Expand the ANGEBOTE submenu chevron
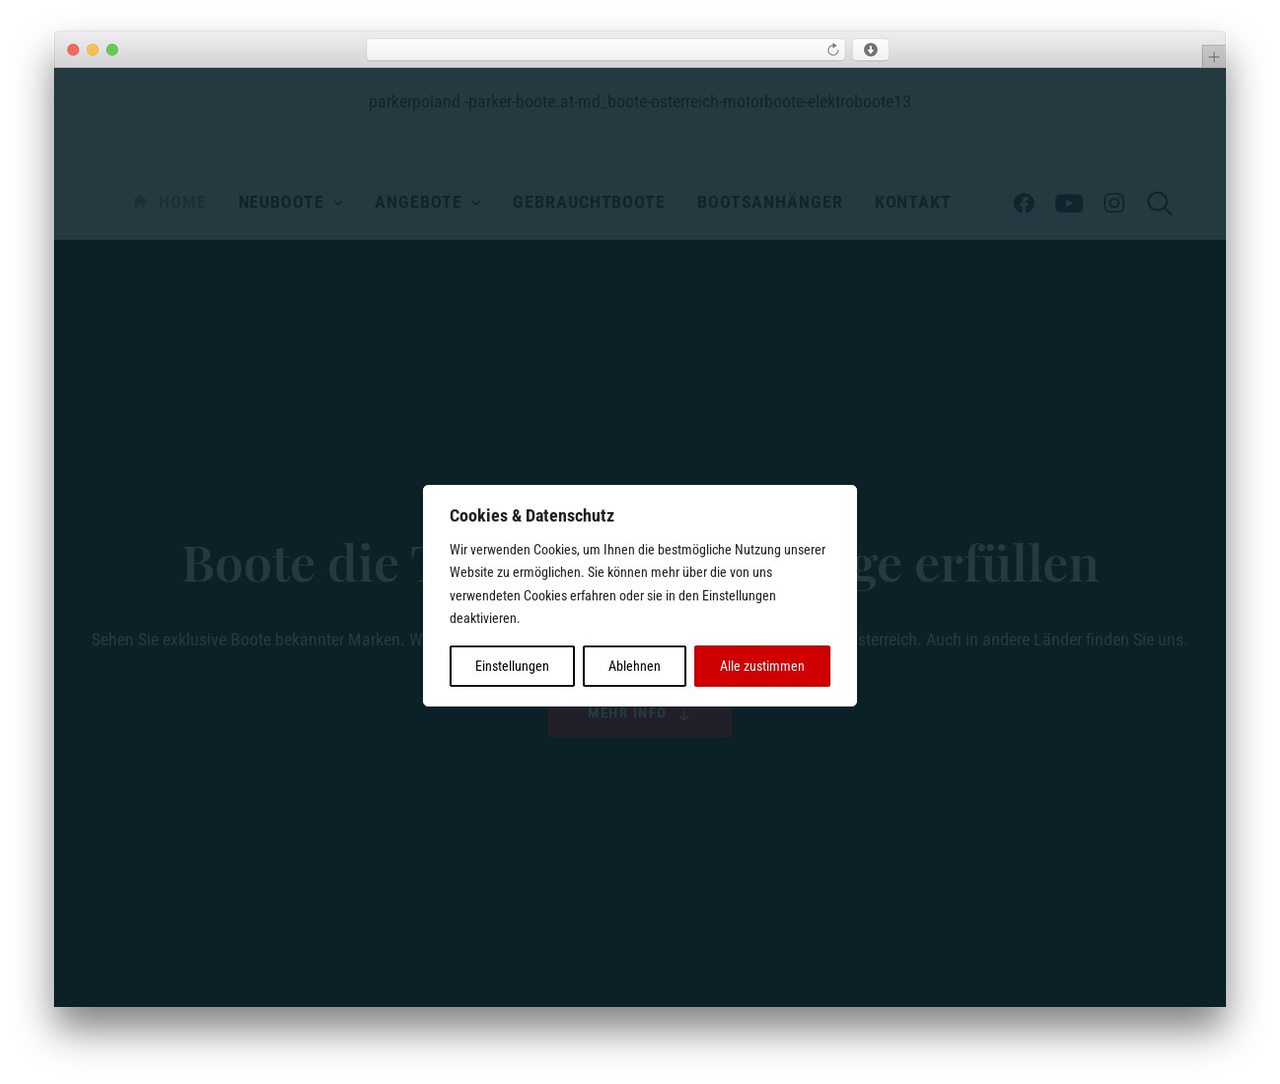This screenshot has width=1280, height=1084. [x=476, y=203]
